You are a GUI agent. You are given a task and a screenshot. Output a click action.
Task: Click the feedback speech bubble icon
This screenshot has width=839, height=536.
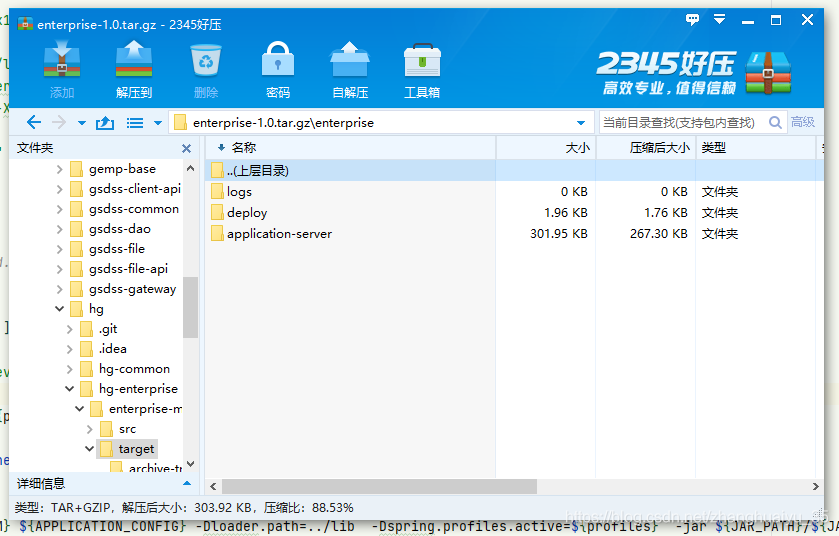click(692, 20)
